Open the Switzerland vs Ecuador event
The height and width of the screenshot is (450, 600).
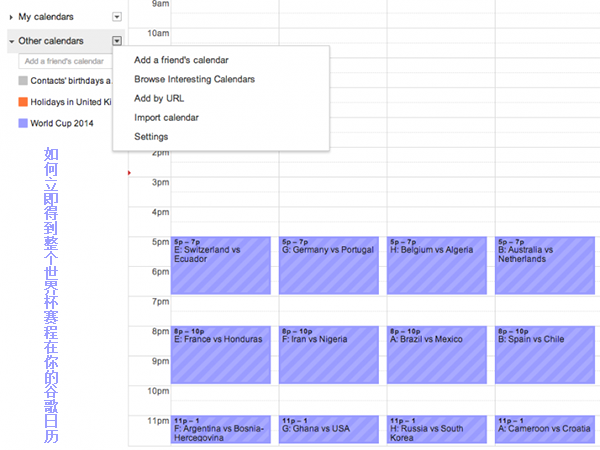point(221,265)
